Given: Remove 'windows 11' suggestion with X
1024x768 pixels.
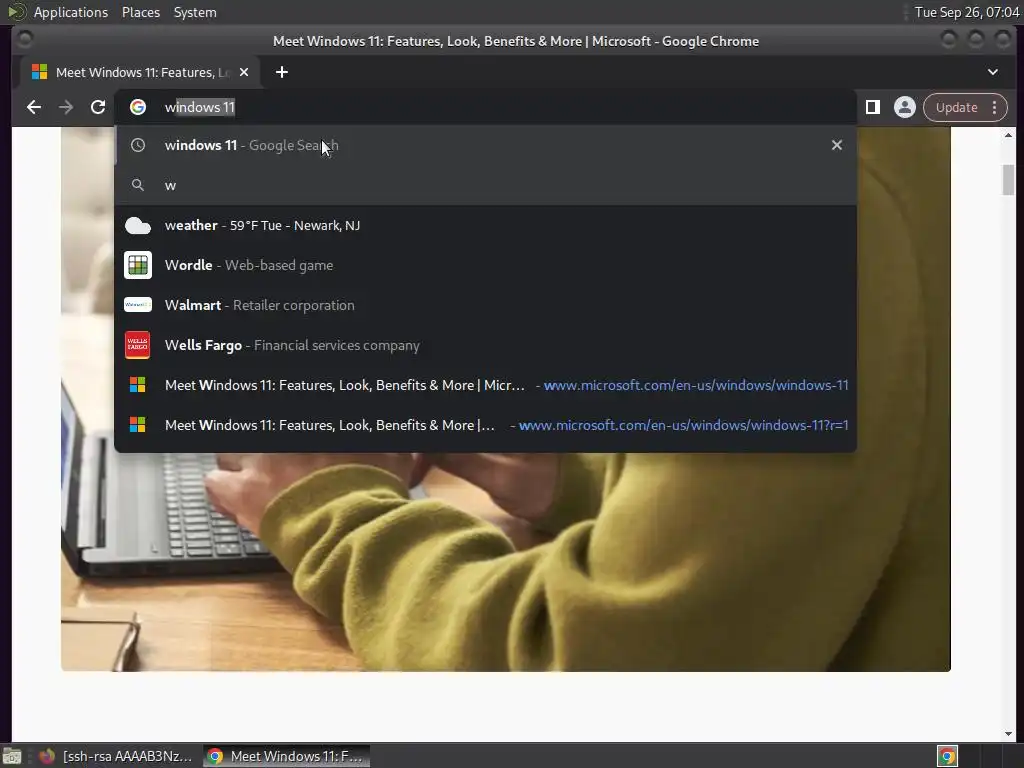Looking at the screenshot, I should pyautogui.click(x=837, y=145).
